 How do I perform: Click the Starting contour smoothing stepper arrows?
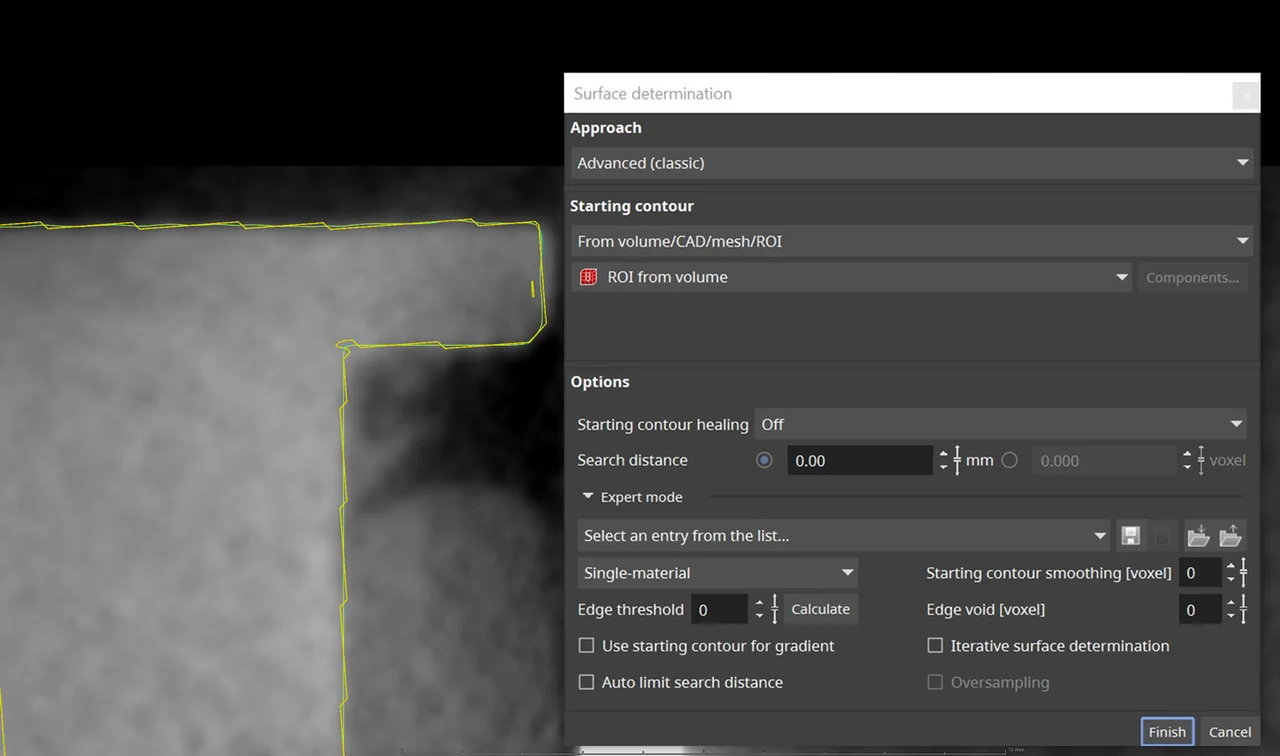1230,573
